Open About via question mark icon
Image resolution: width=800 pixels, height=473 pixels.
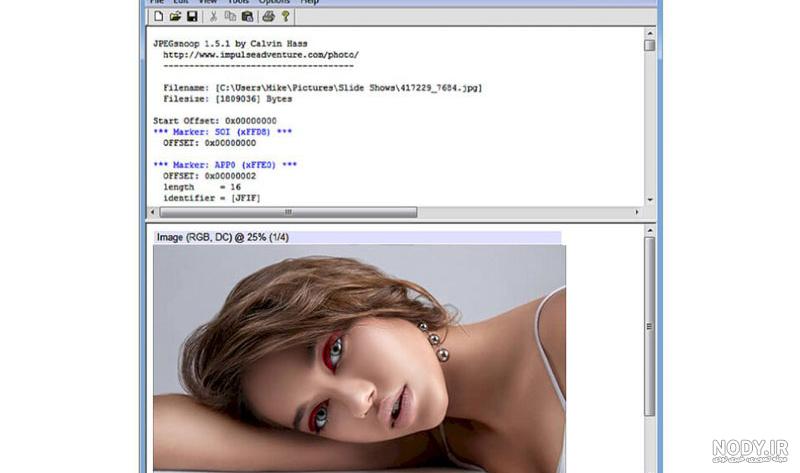tap(286, 16)
